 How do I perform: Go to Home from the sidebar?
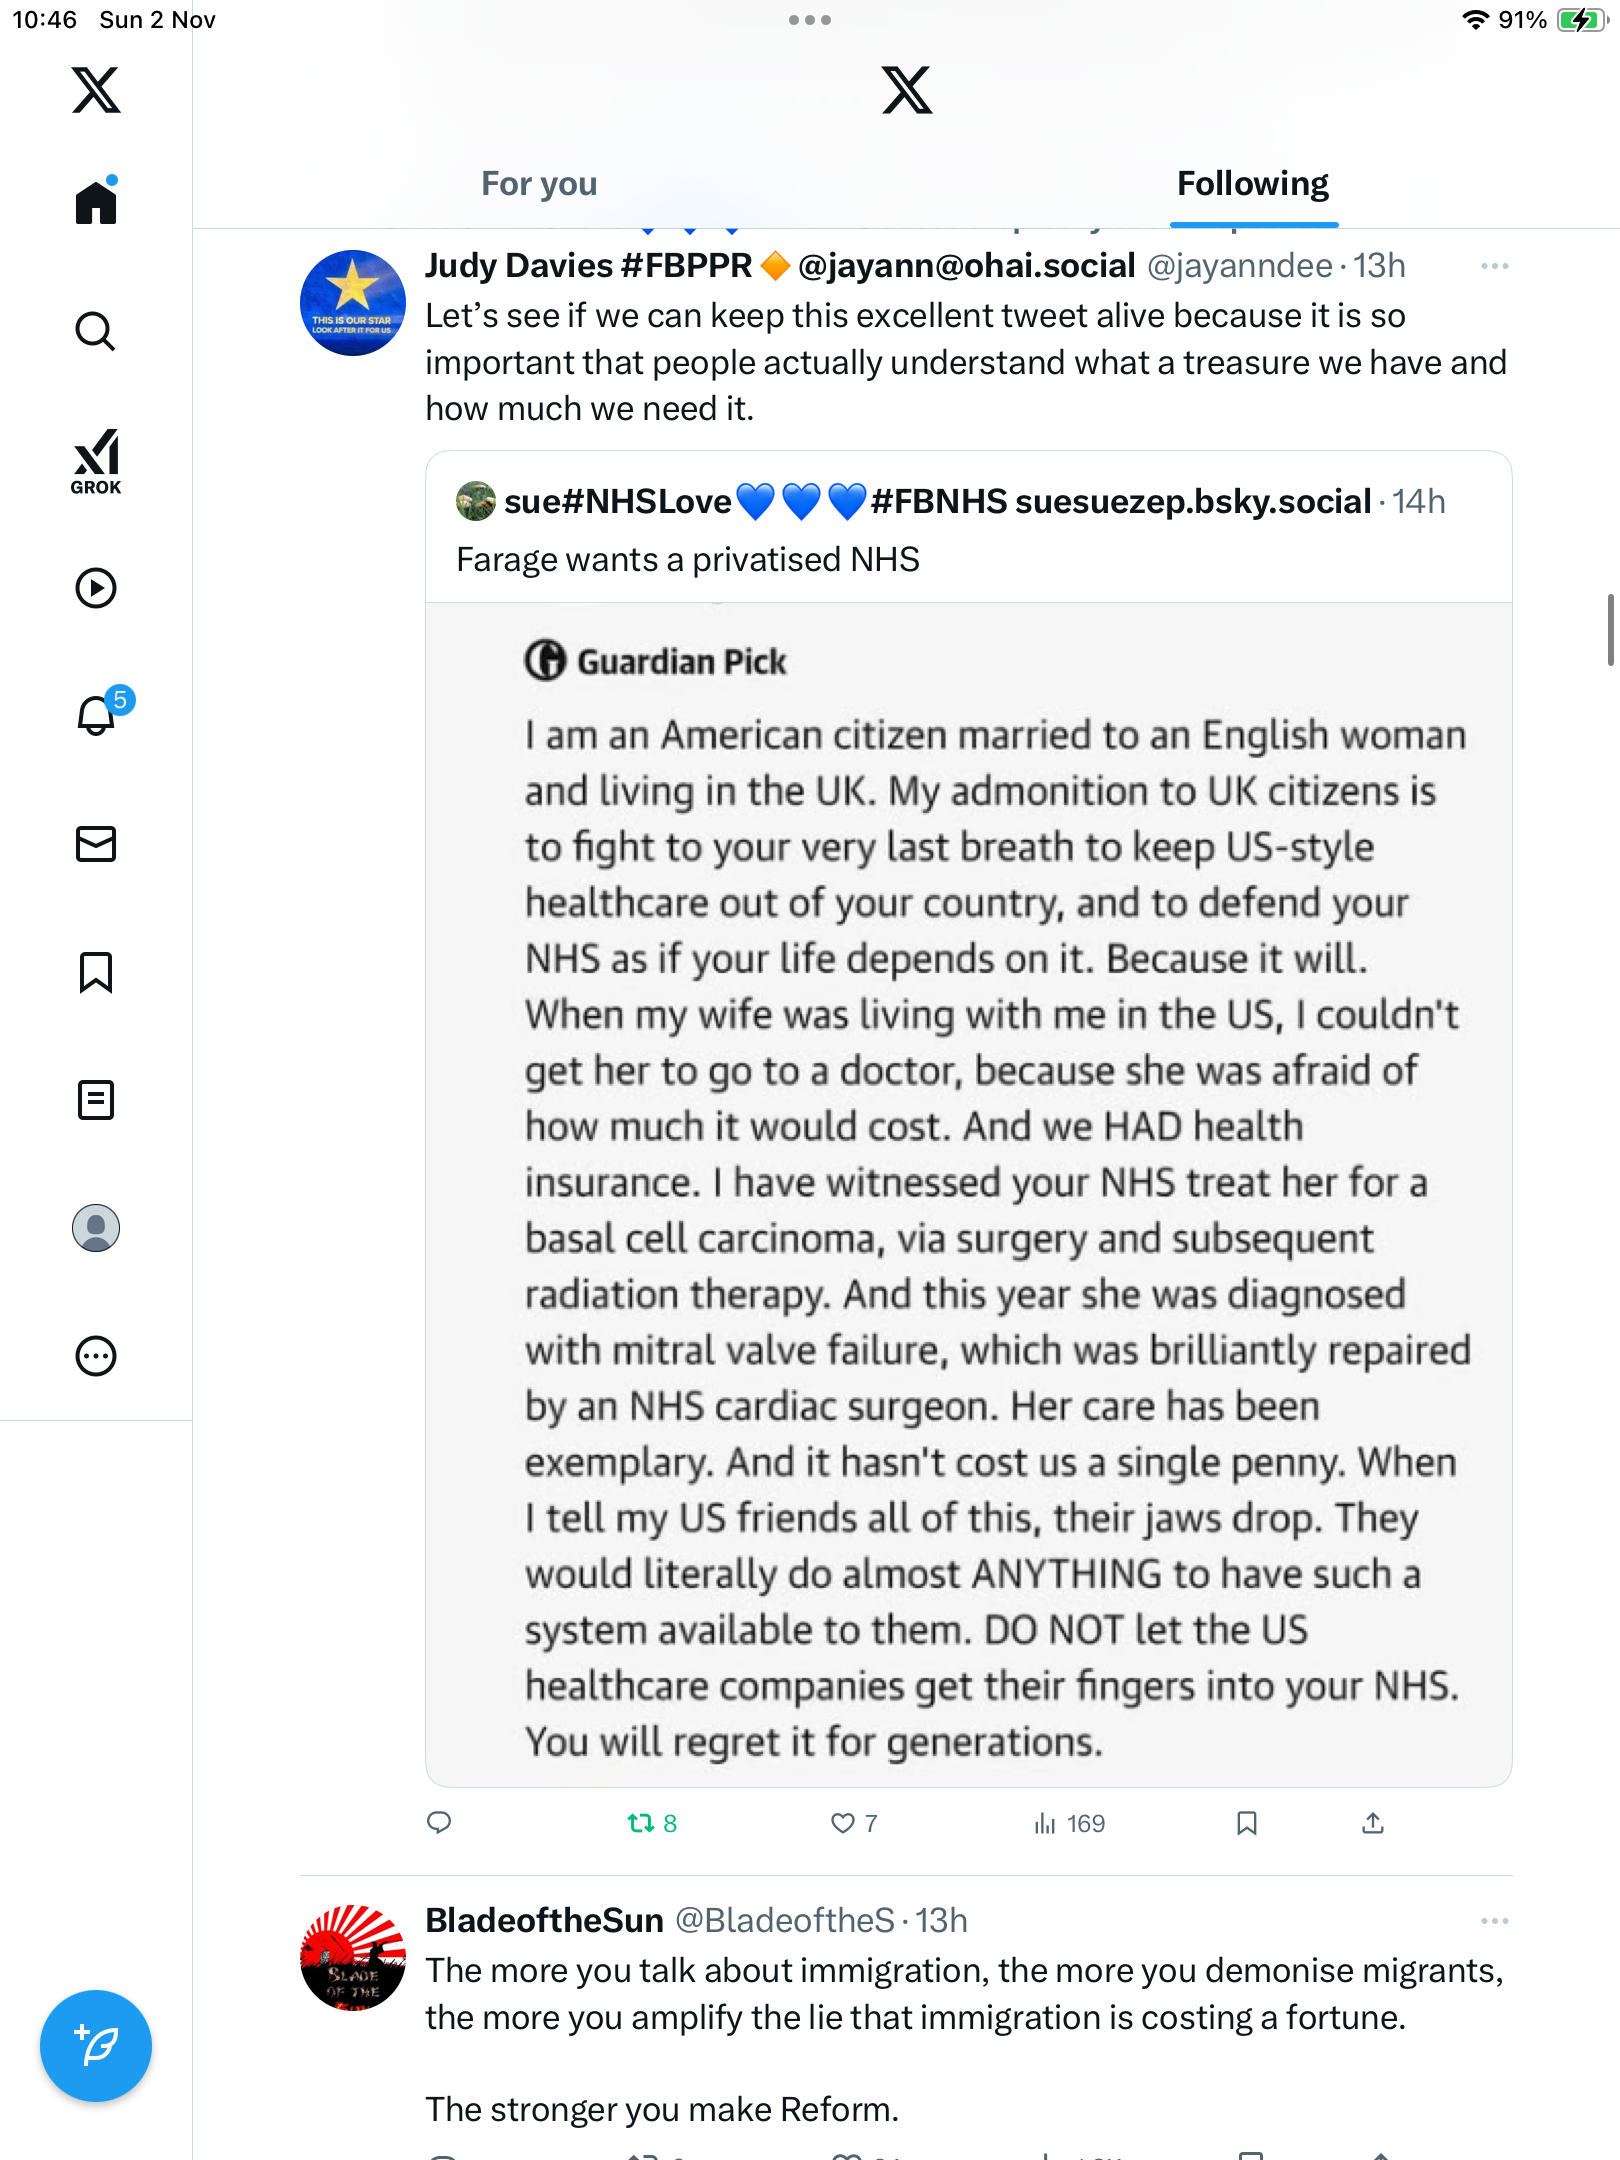point(96,203)
